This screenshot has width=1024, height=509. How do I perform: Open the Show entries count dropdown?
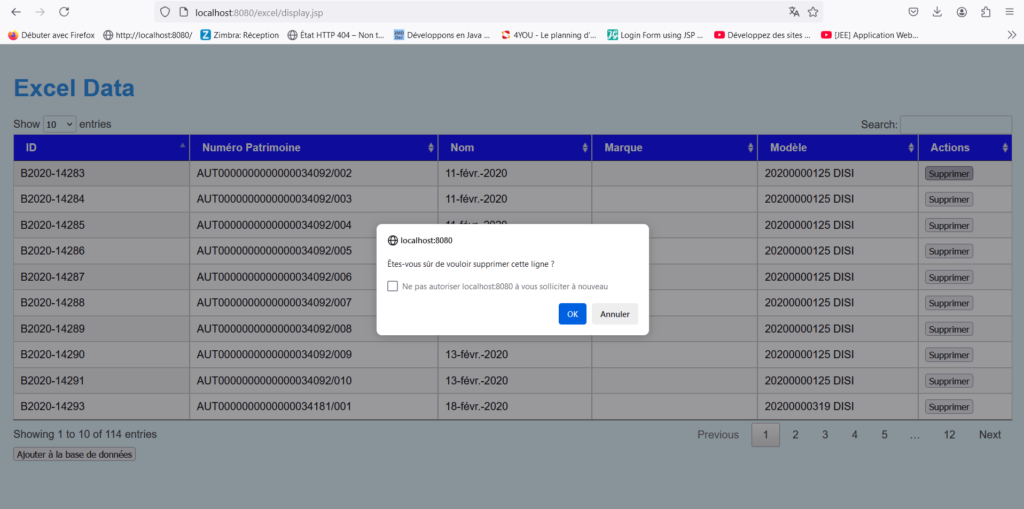59,124
